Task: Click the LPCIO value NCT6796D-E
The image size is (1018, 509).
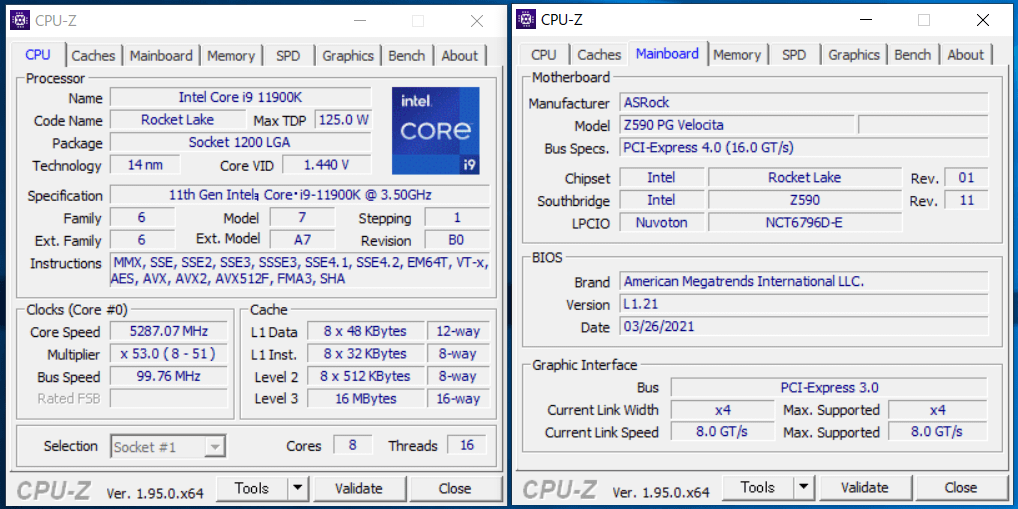Action: click(x=805, y=223)
